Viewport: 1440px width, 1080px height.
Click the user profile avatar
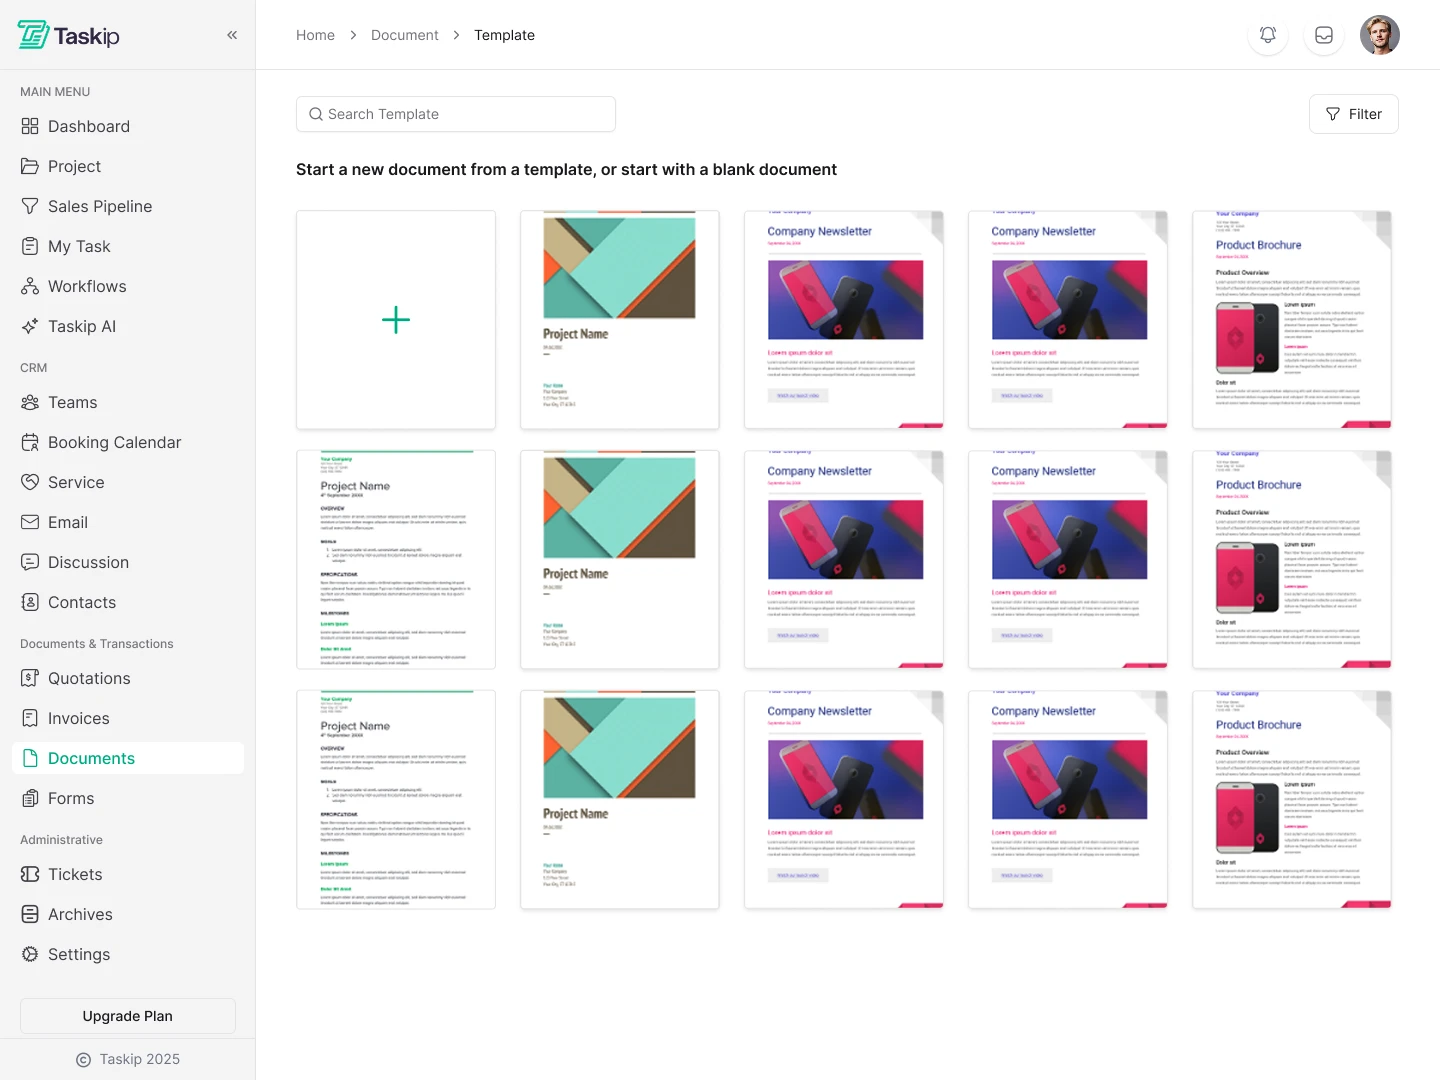pyautogui.click(x=1380, y=35)
